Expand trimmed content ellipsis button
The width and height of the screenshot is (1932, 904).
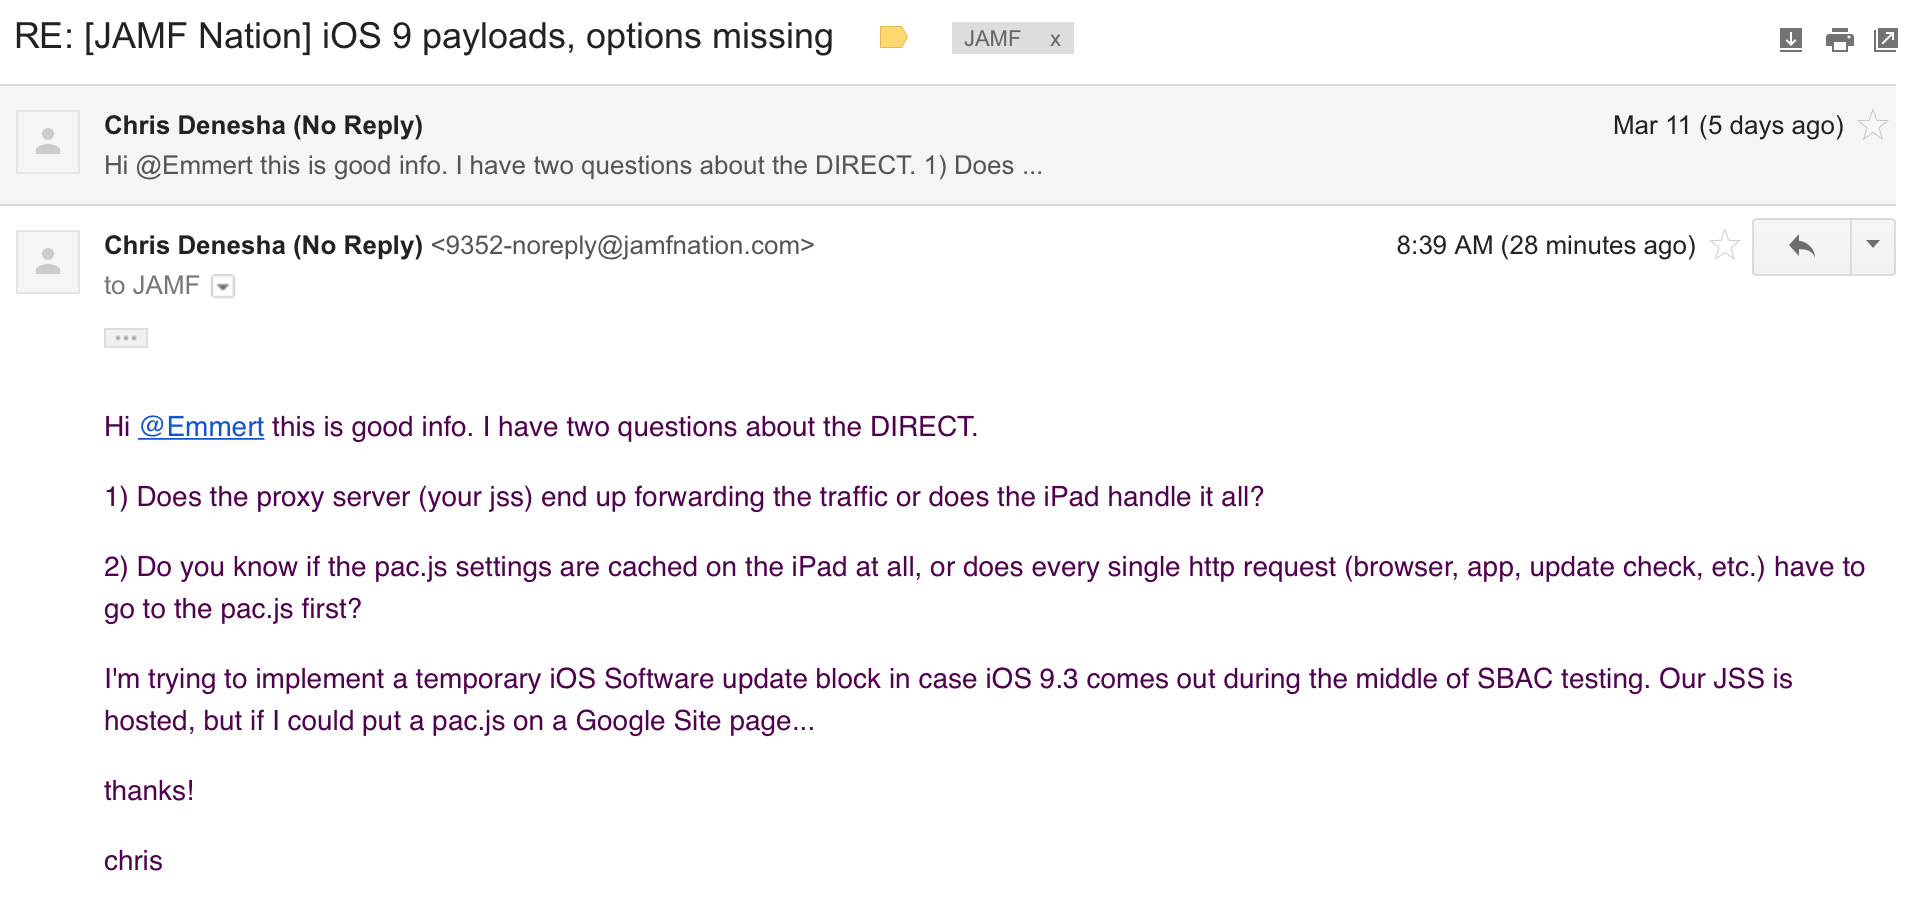click(126, 338)
